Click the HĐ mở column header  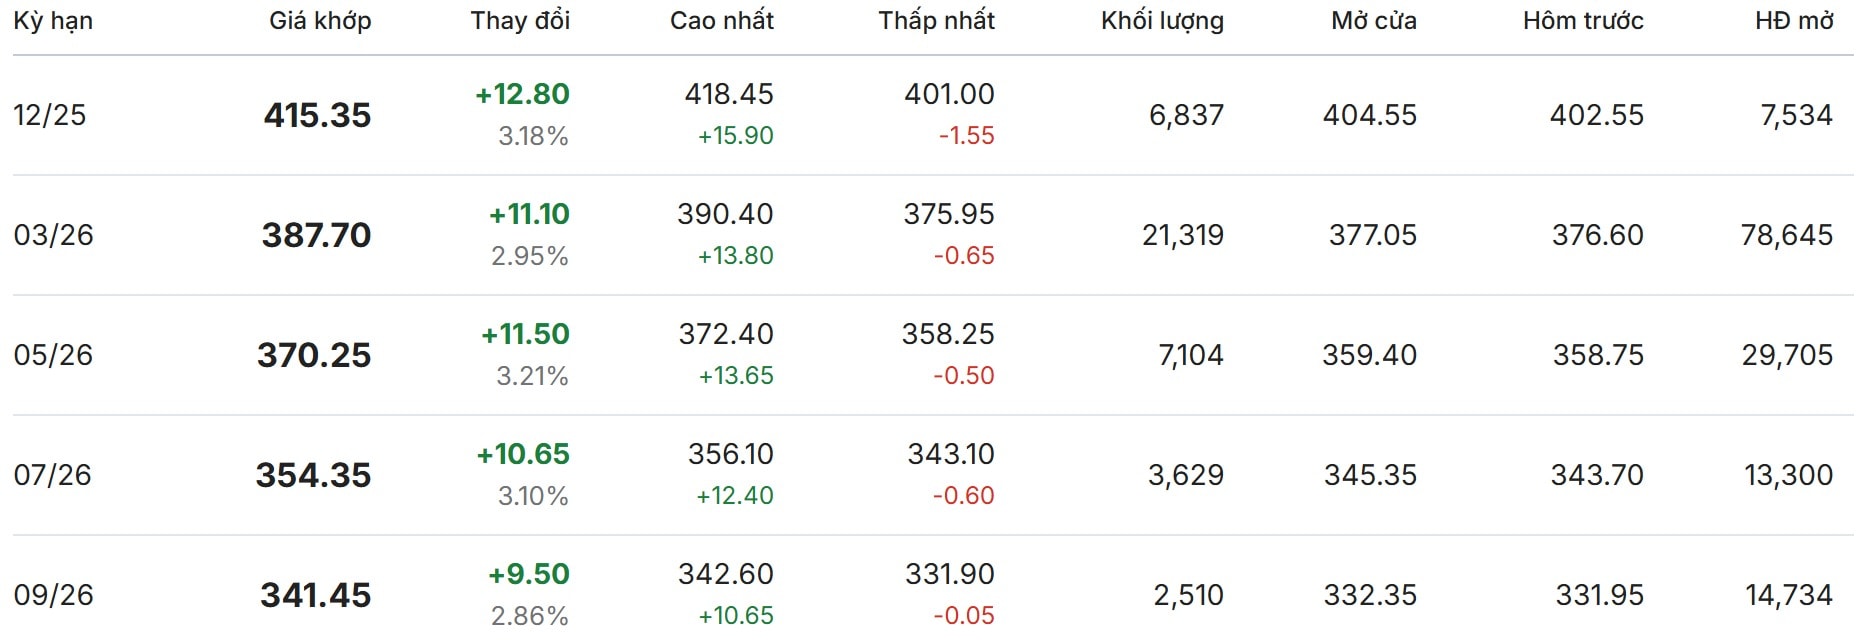tap(1794, 21)
